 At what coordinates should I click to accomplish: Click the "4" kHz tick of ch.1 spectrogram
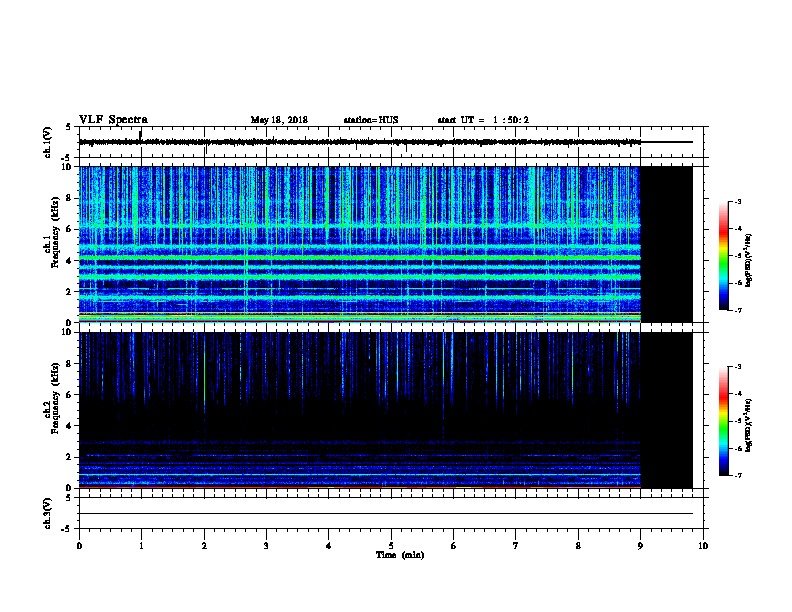point(70,261)
